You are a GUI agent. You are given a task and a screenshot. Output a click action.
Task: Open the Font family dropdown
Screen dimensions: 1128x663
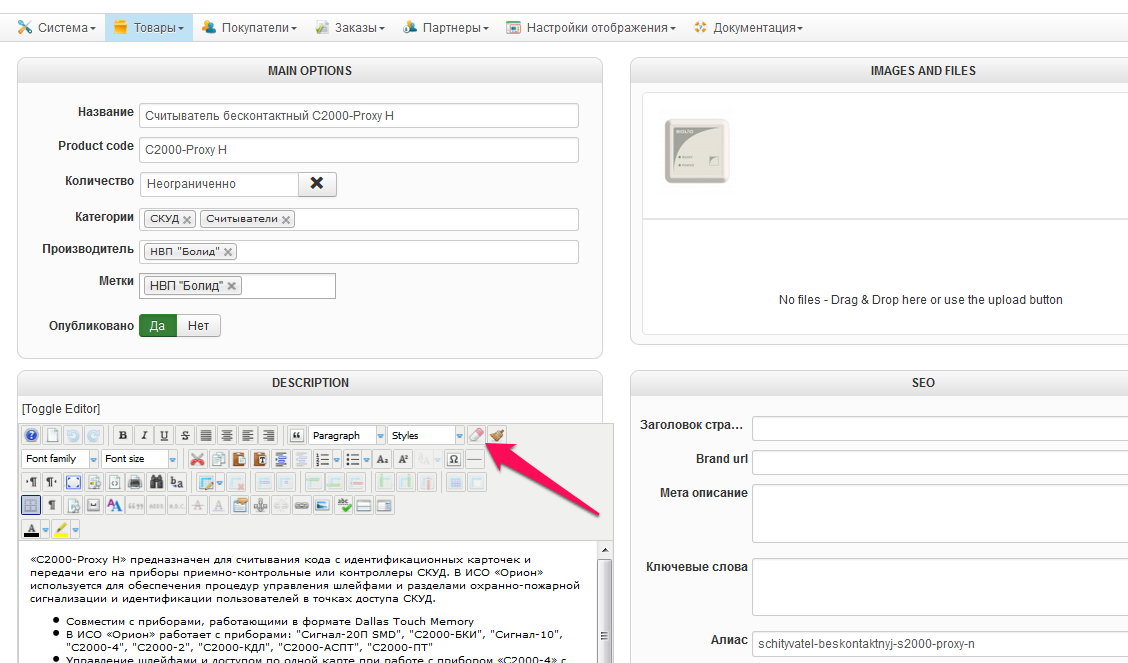(x=60, y=459)
